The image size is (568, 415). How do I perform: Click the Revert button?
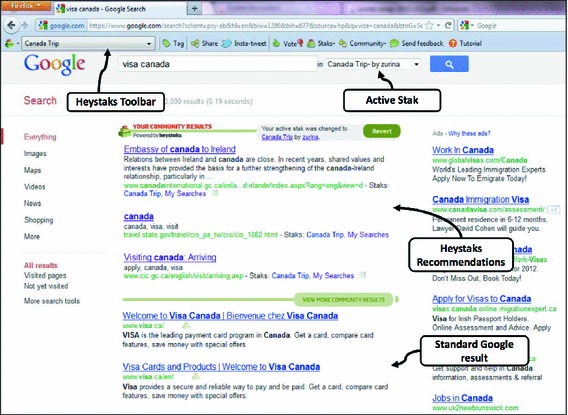tap(382, 131)
